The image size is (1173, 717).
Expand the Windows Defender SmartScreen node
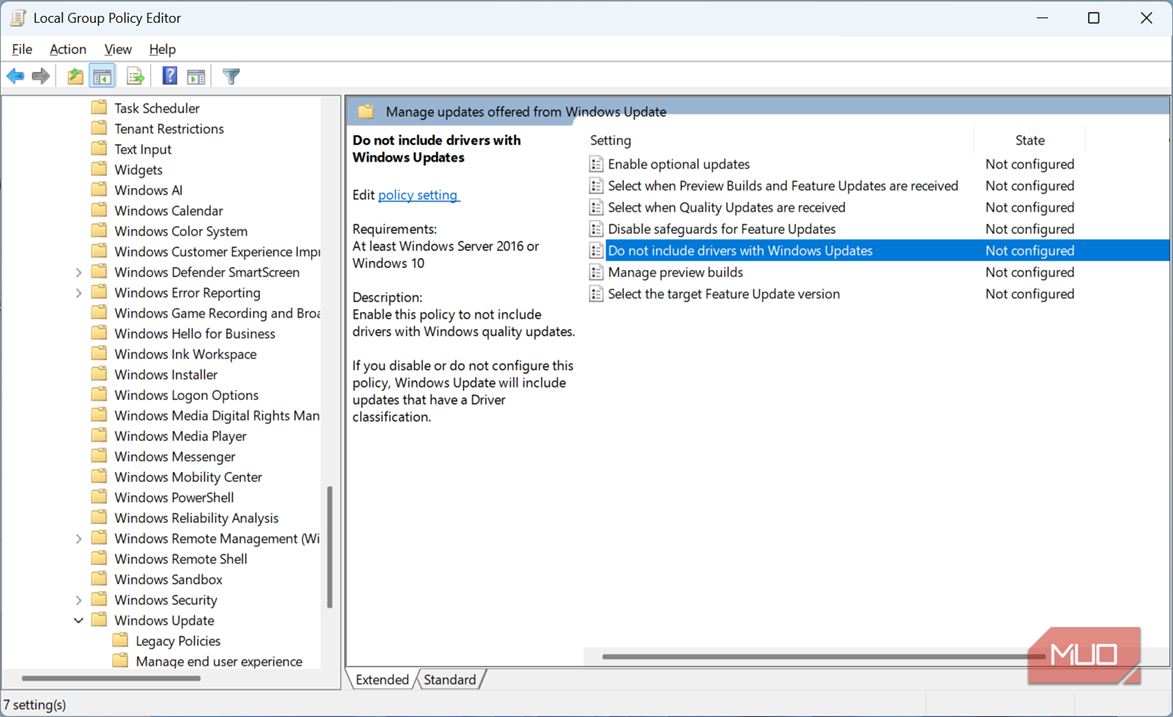79,272
